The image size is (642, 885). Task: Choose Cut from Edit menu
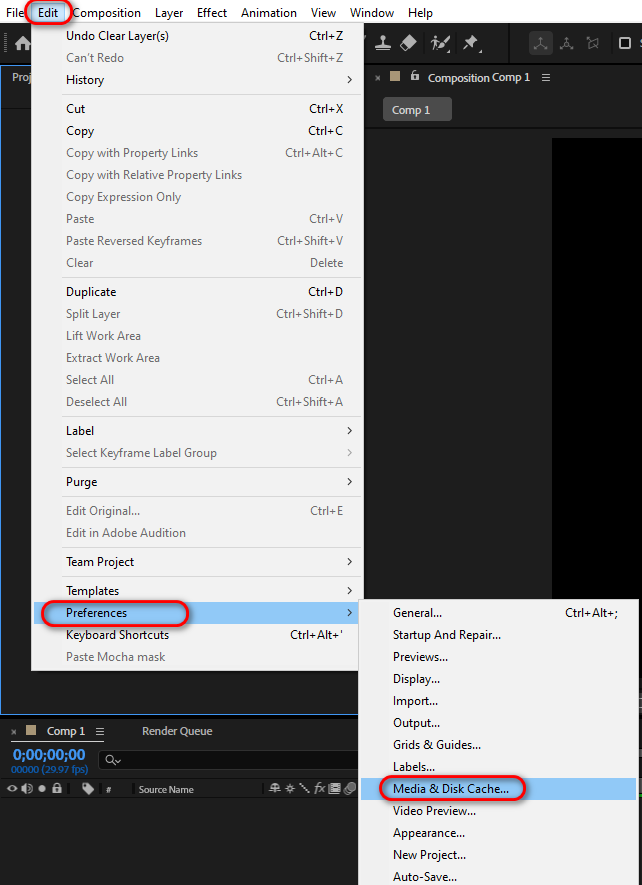pos(197,109)
